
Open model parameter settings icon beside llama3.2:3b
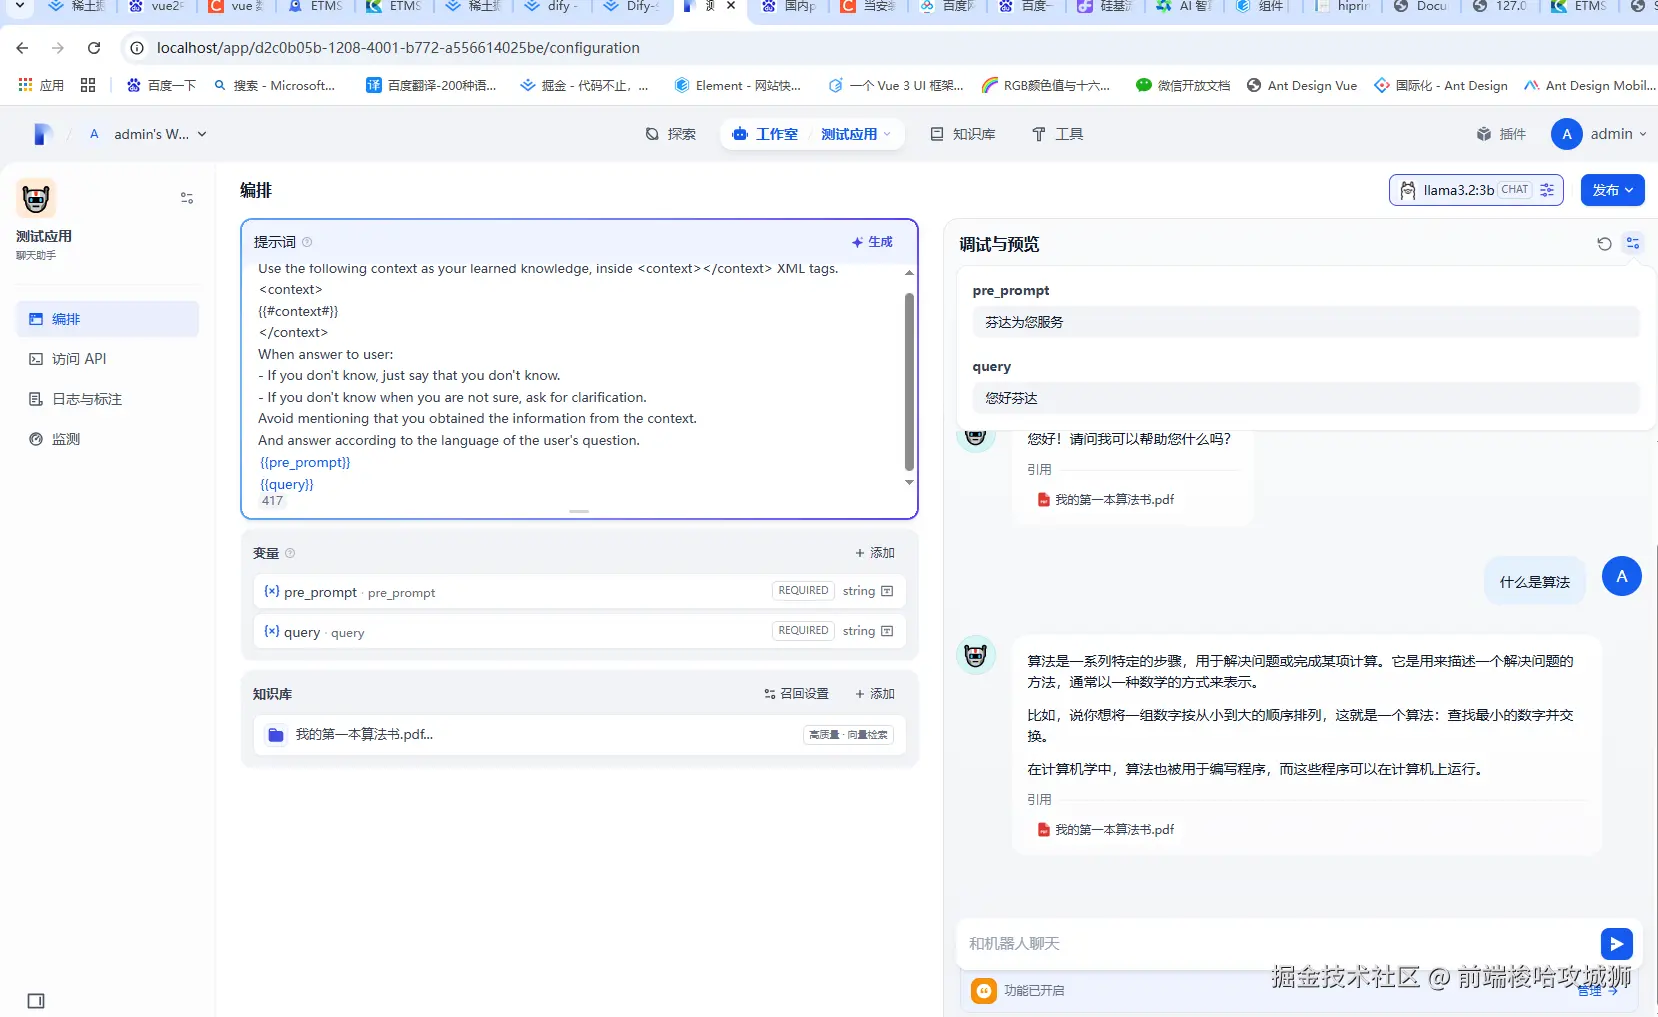point(1547,190)
